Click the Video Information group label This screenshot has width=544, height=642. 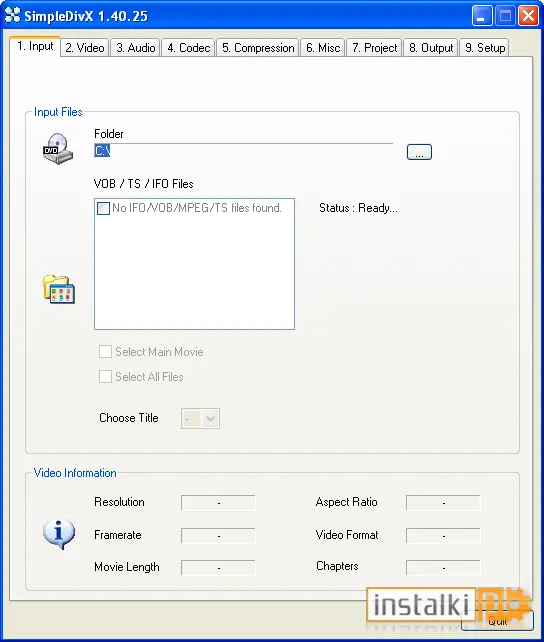click(x=75, y=473)
